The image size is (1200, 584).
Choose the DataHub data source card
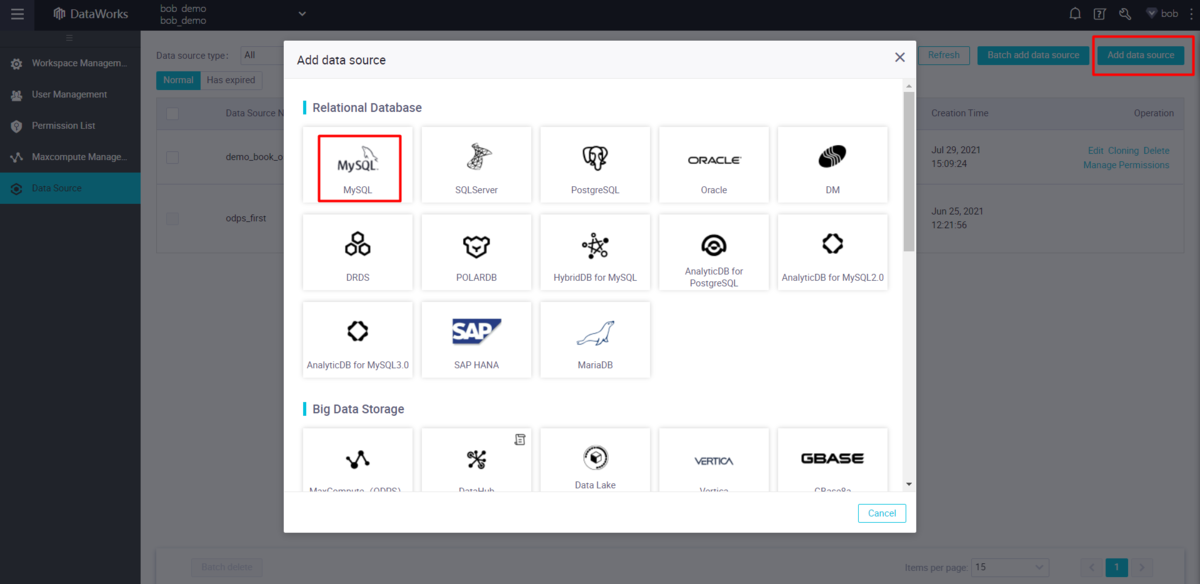476,461
